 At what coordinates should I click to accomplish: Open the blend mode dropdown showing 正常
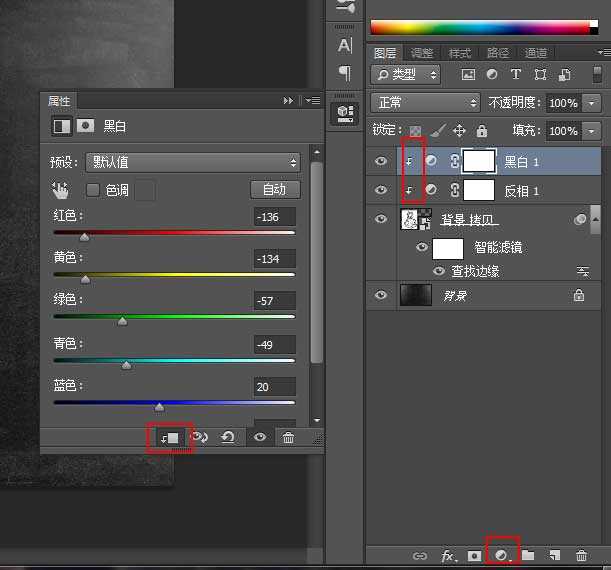coord(425,103)
